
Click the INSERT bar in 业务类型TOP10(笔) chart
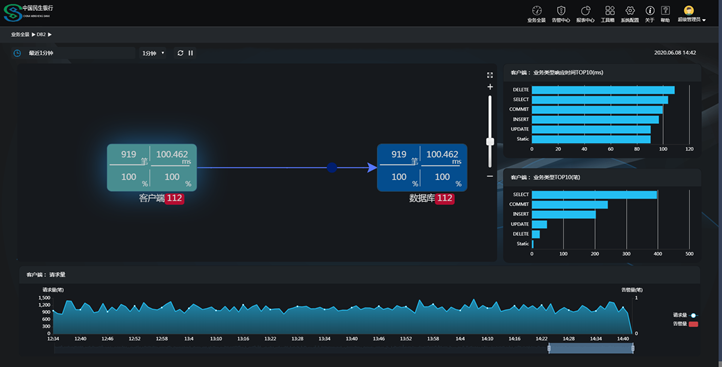[x=564, y=215]
